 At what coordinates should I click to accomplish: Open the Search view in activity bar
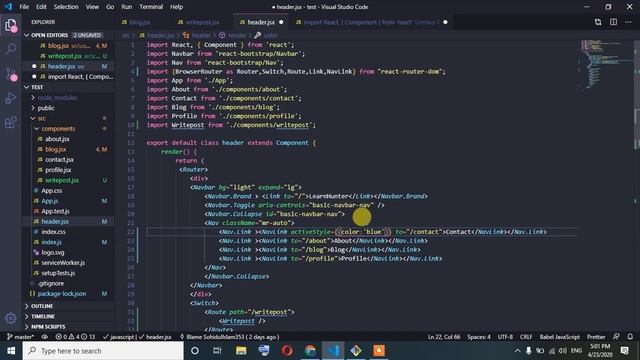tap(11, 49)
